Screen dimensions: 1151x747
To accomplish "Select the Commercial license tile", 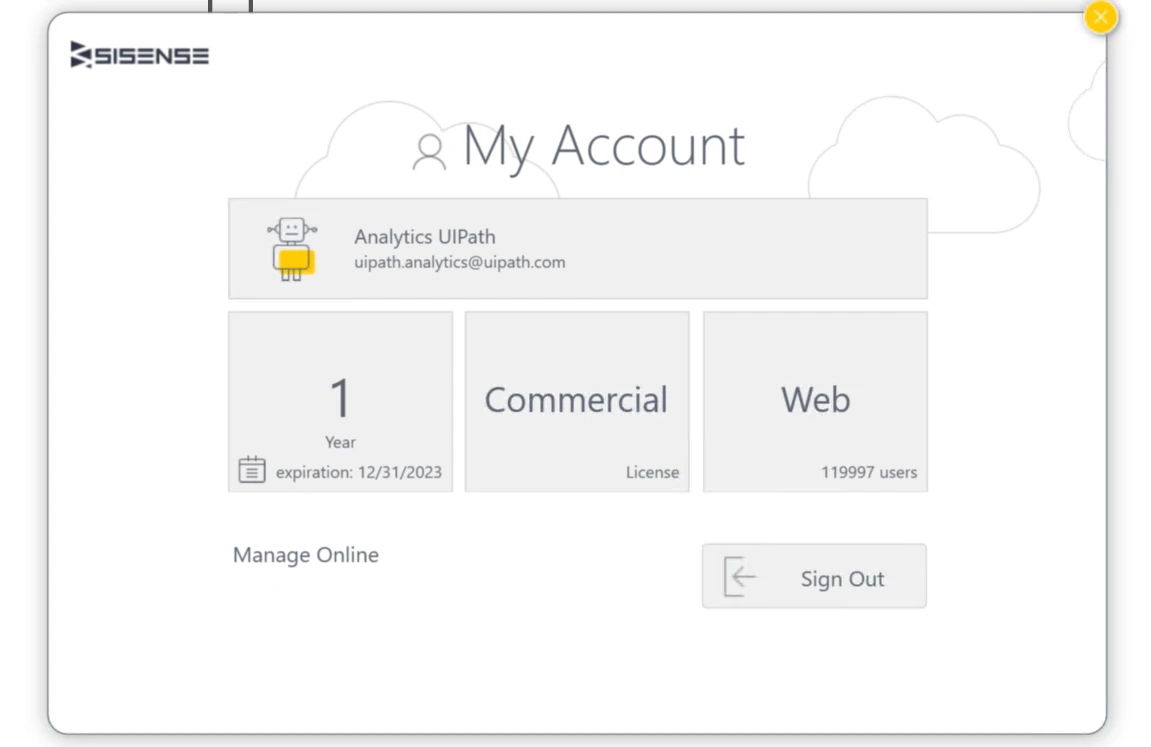I will pyautogui.click(x=577, y=401).
